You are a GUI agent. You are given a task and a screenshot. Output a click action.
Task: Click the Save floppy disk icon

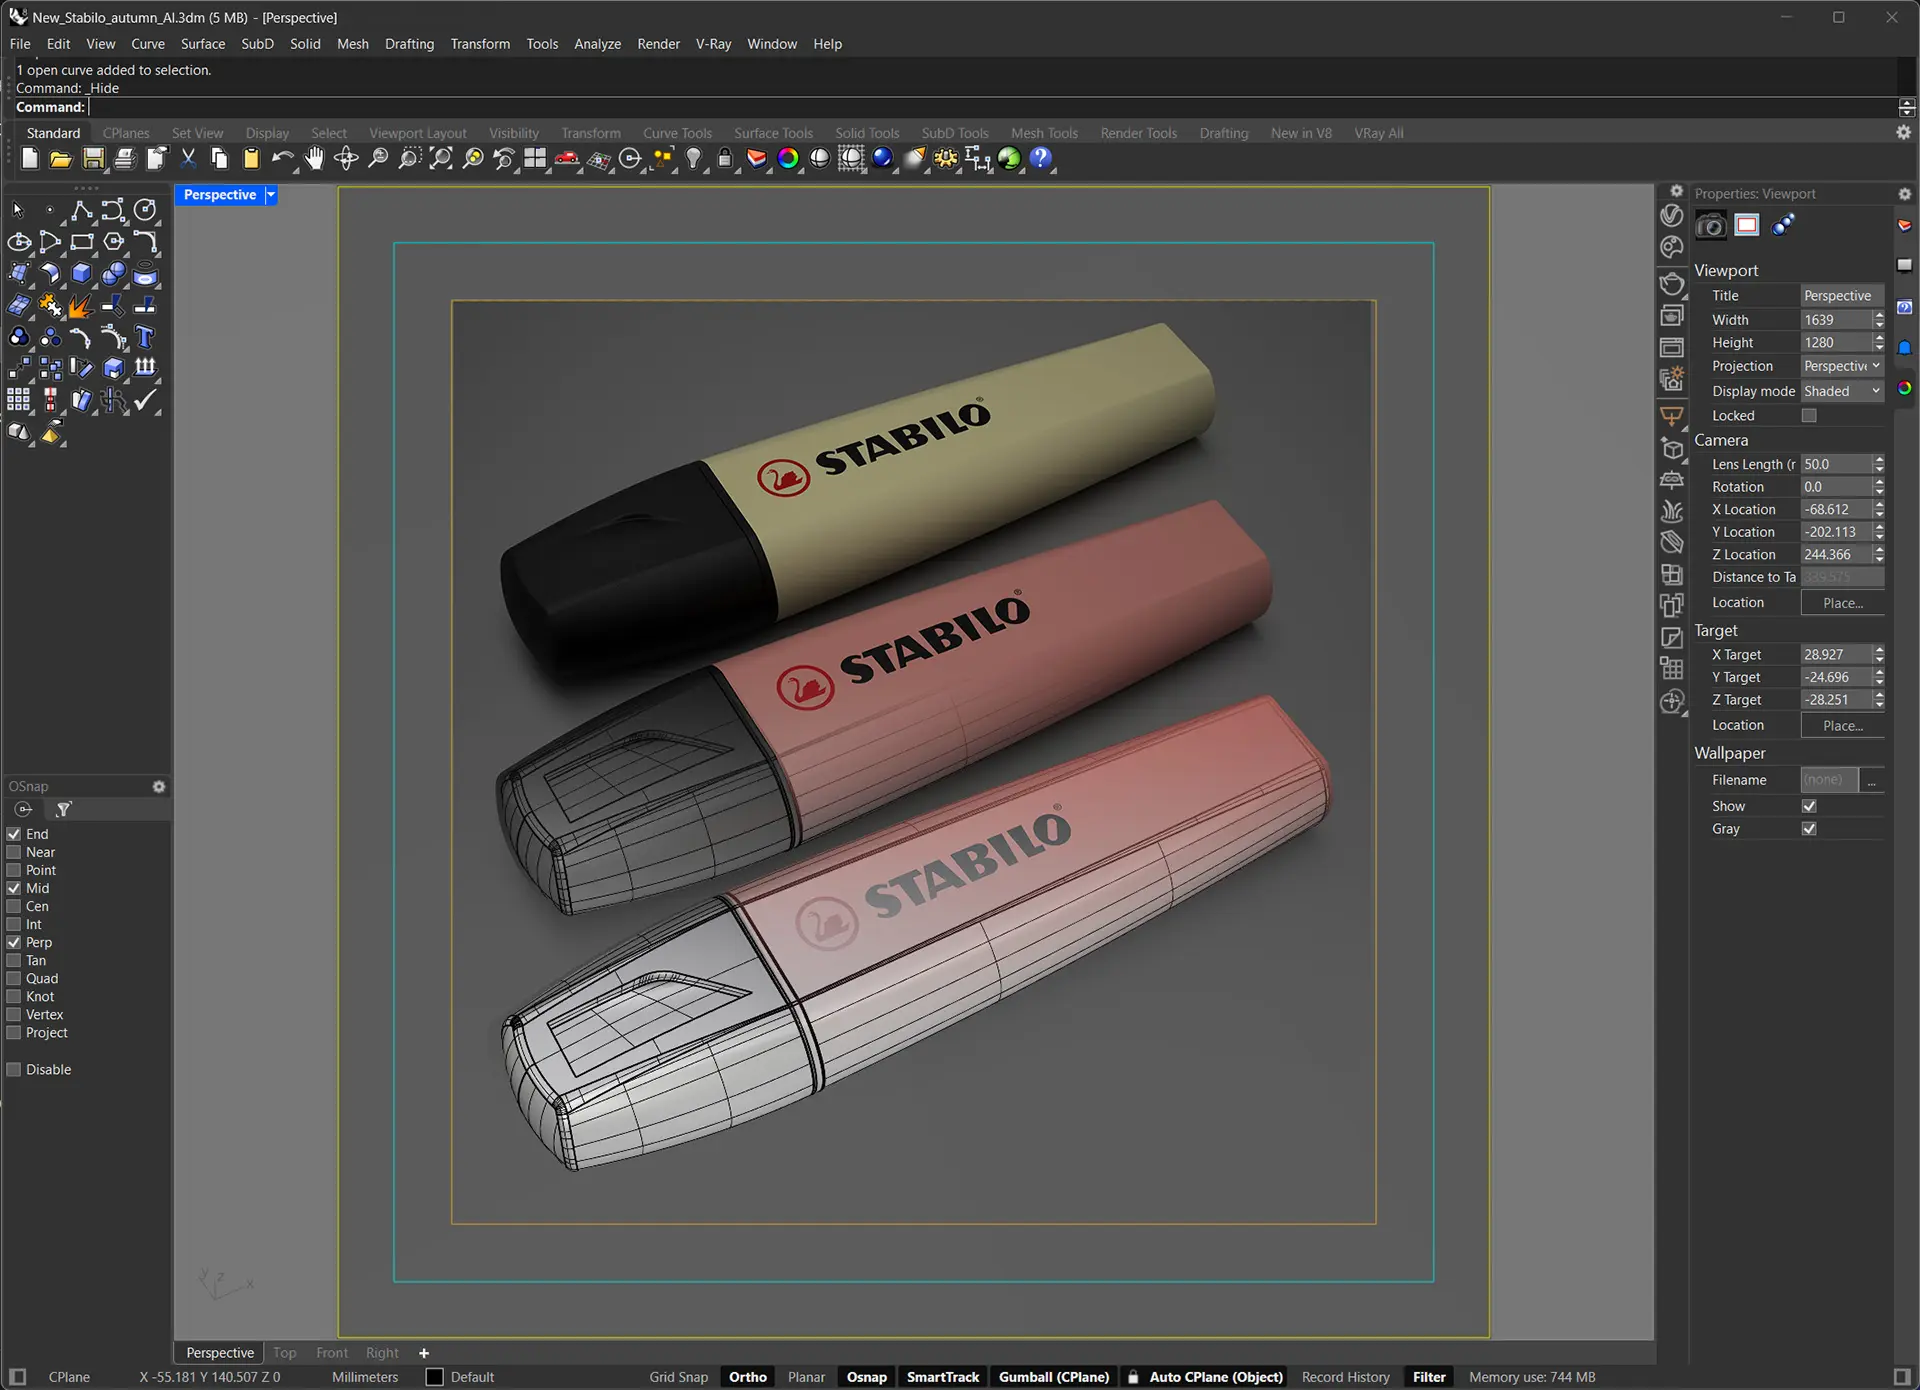(93, 158)
